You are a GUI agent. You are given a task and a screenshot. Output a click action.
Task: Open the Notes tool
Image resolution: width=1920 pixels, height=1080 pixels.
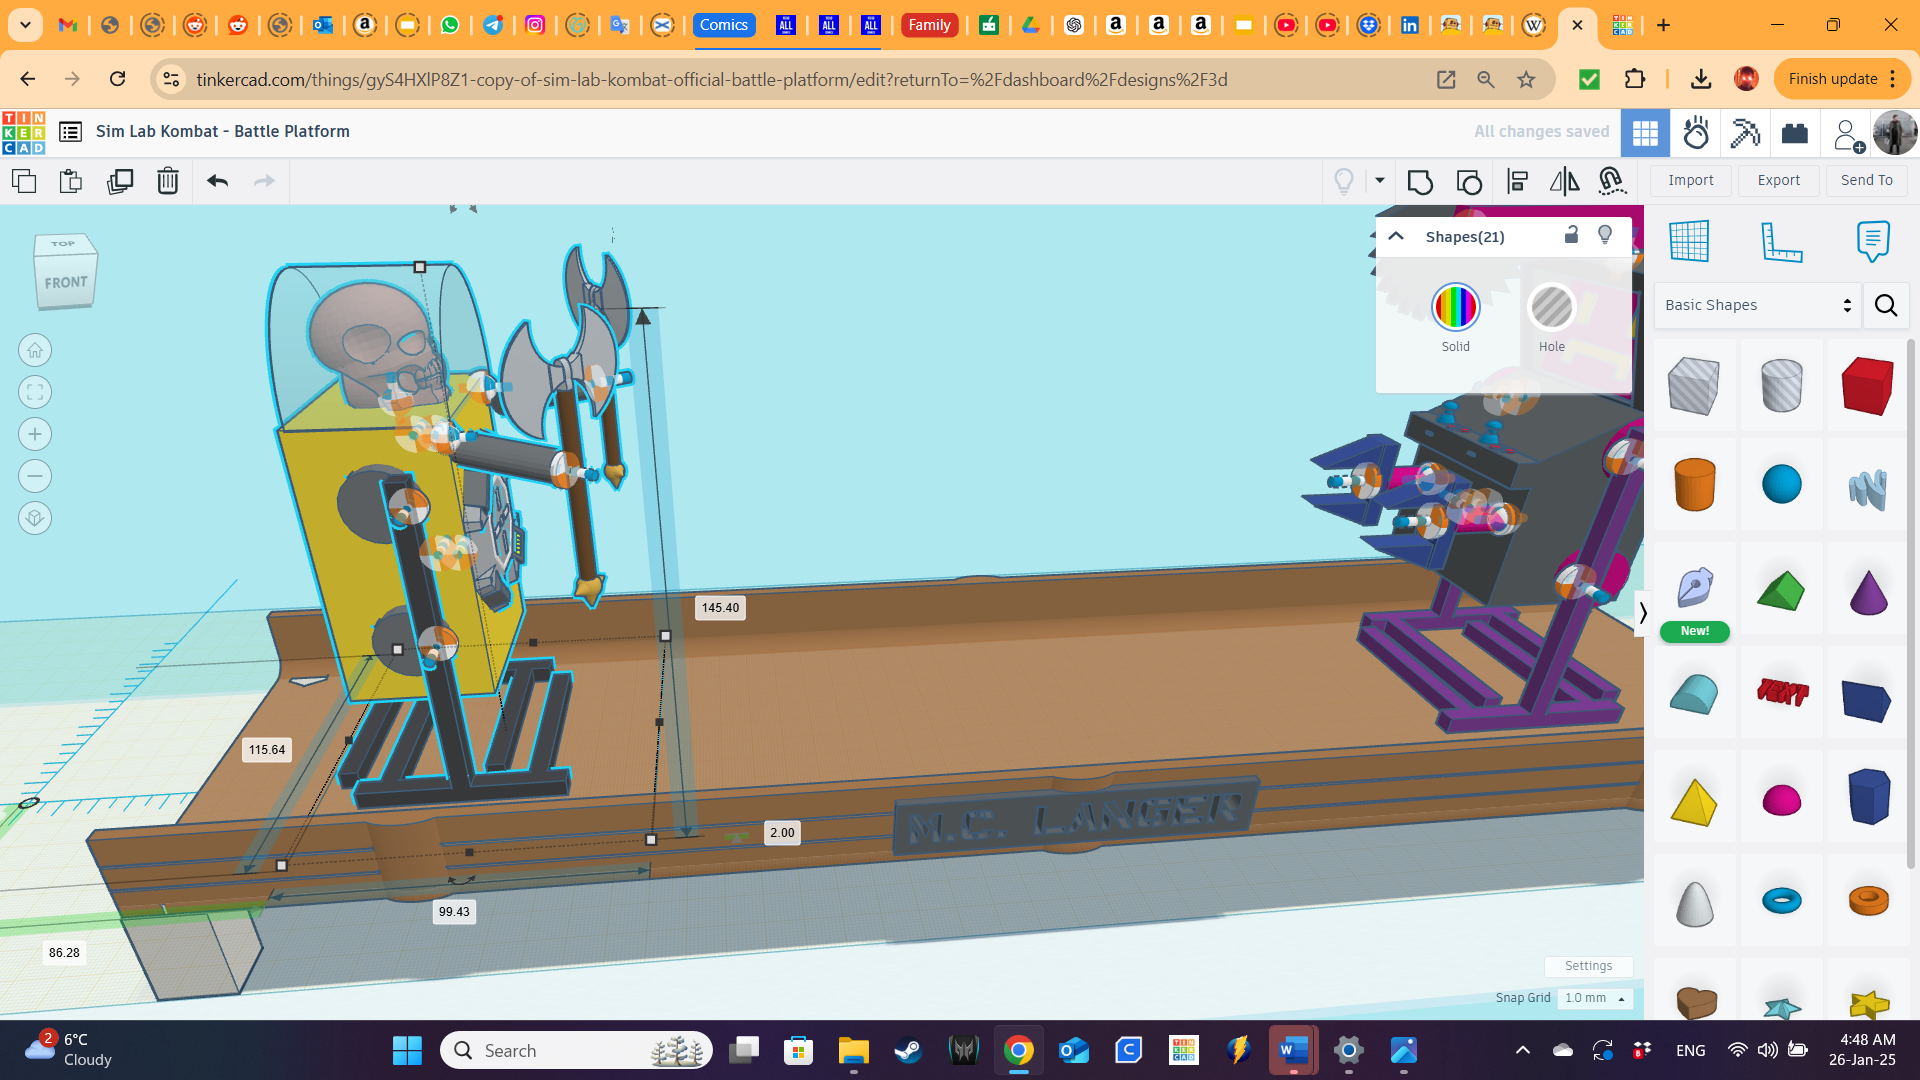pos(1872,240)
